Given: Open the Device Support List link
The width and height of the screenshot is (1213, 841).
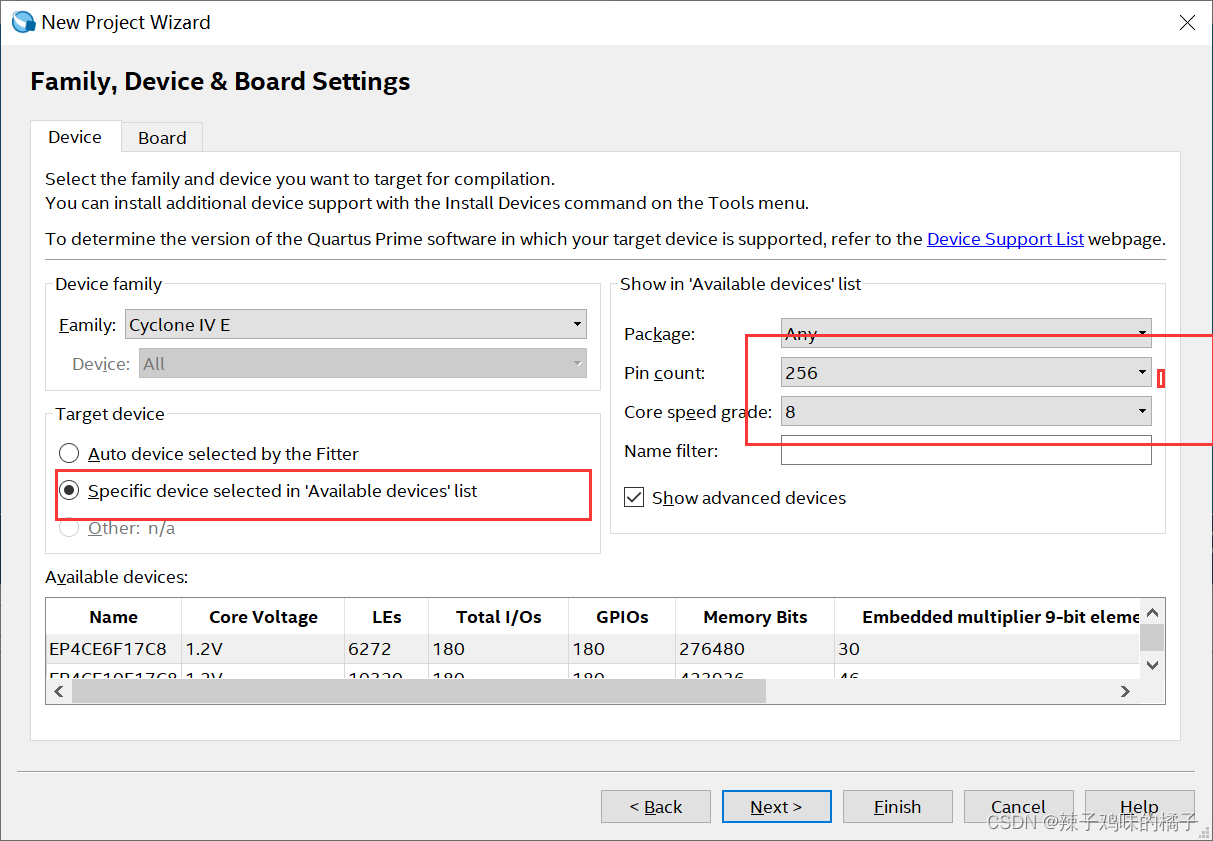Looking at the screenshot, I should pos(1005,239).
